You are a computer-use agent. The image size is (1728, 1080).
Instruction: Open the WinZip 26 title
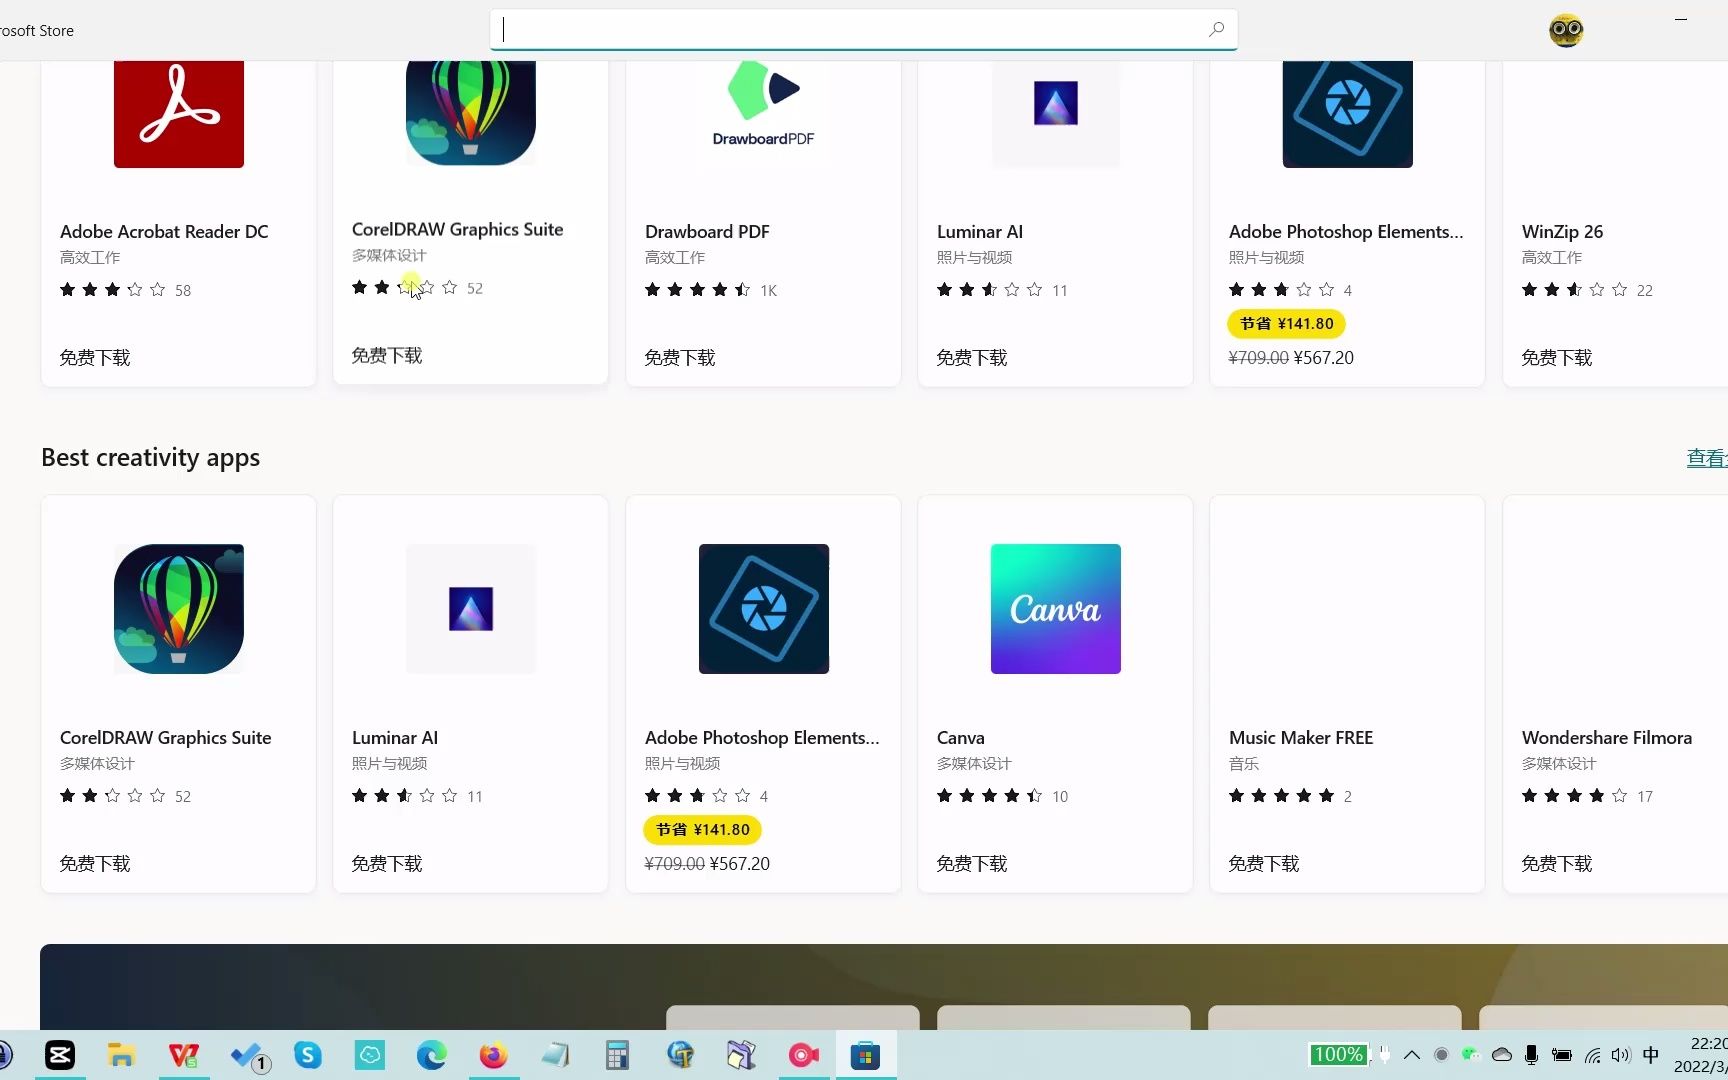1562,232
